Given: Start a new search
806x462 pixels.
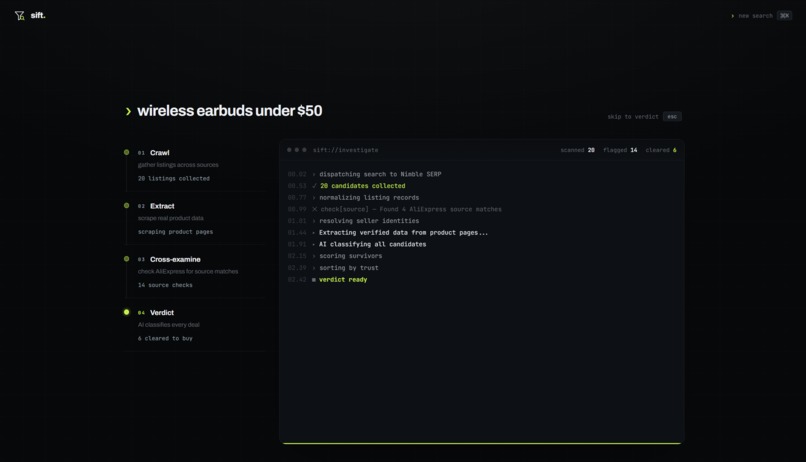Looking at the screenshot, I should pos(755,16).
